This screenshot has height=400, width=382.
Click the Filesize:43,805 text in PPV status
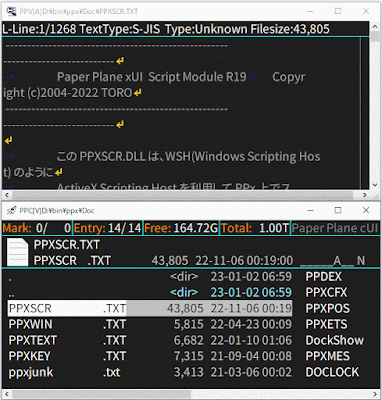(290, 29)
